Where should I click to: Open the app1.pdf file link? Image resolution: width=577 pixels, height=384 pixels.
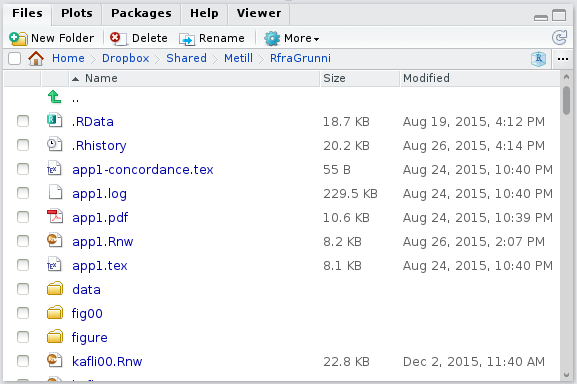point(100,218)
